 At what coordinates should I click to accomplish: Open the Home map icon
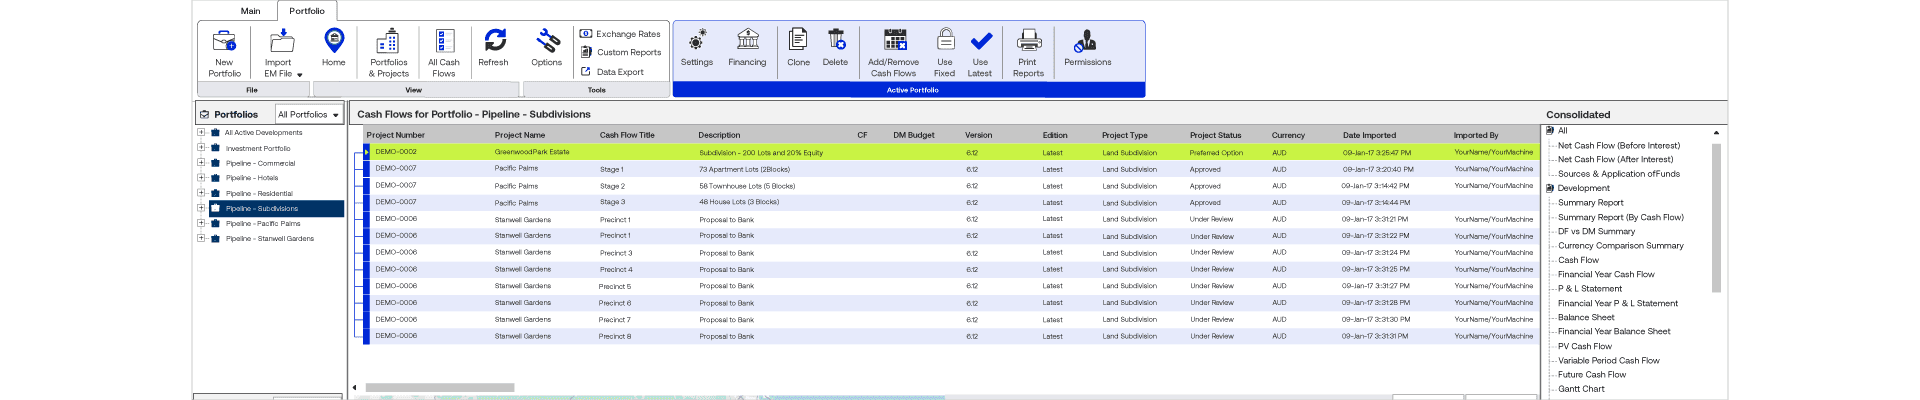pyautogui.click(x=333, y=42)
